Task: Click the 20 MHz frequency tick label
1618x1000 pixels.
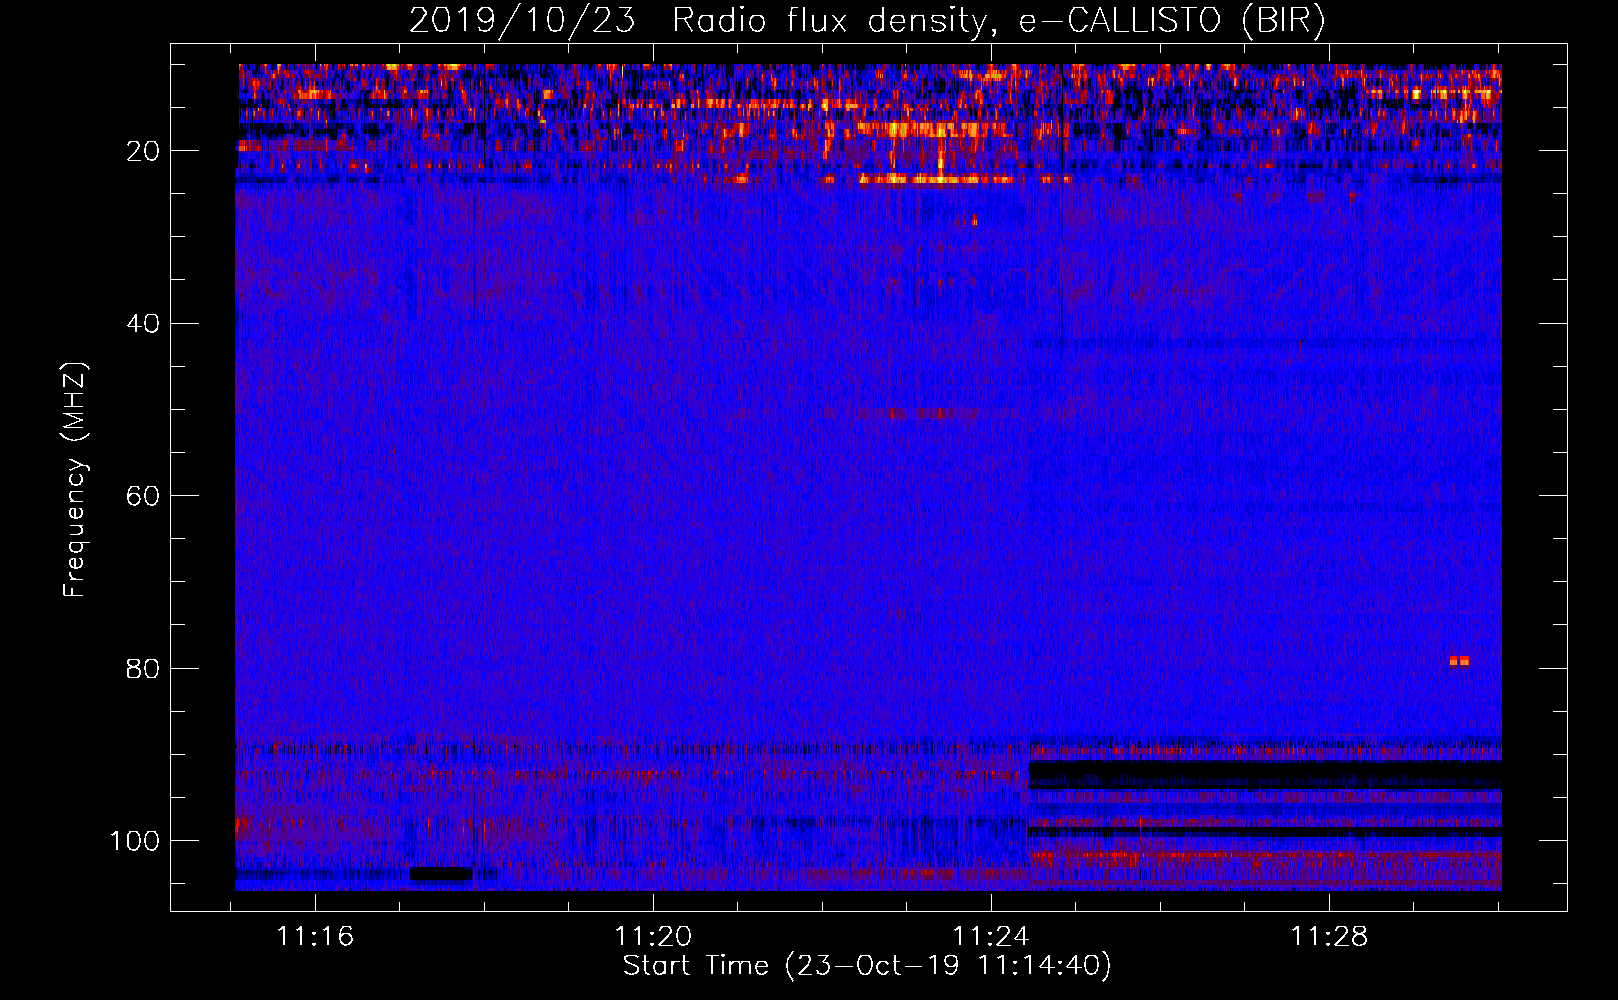Action: 143,151
